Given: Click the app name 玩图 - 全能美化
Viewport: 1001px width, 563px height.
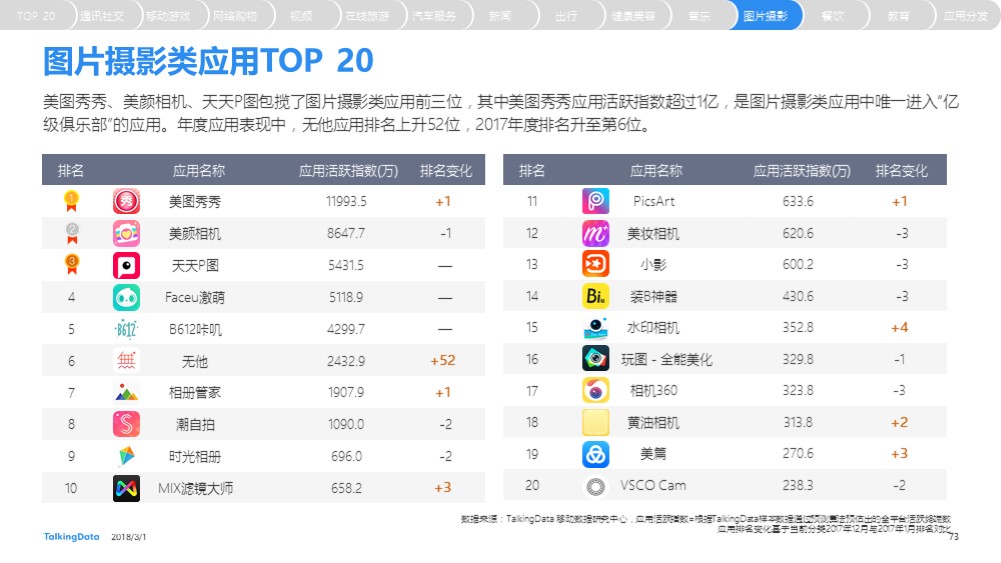Looking at the screenshot, I should click(x=666, y=359).
